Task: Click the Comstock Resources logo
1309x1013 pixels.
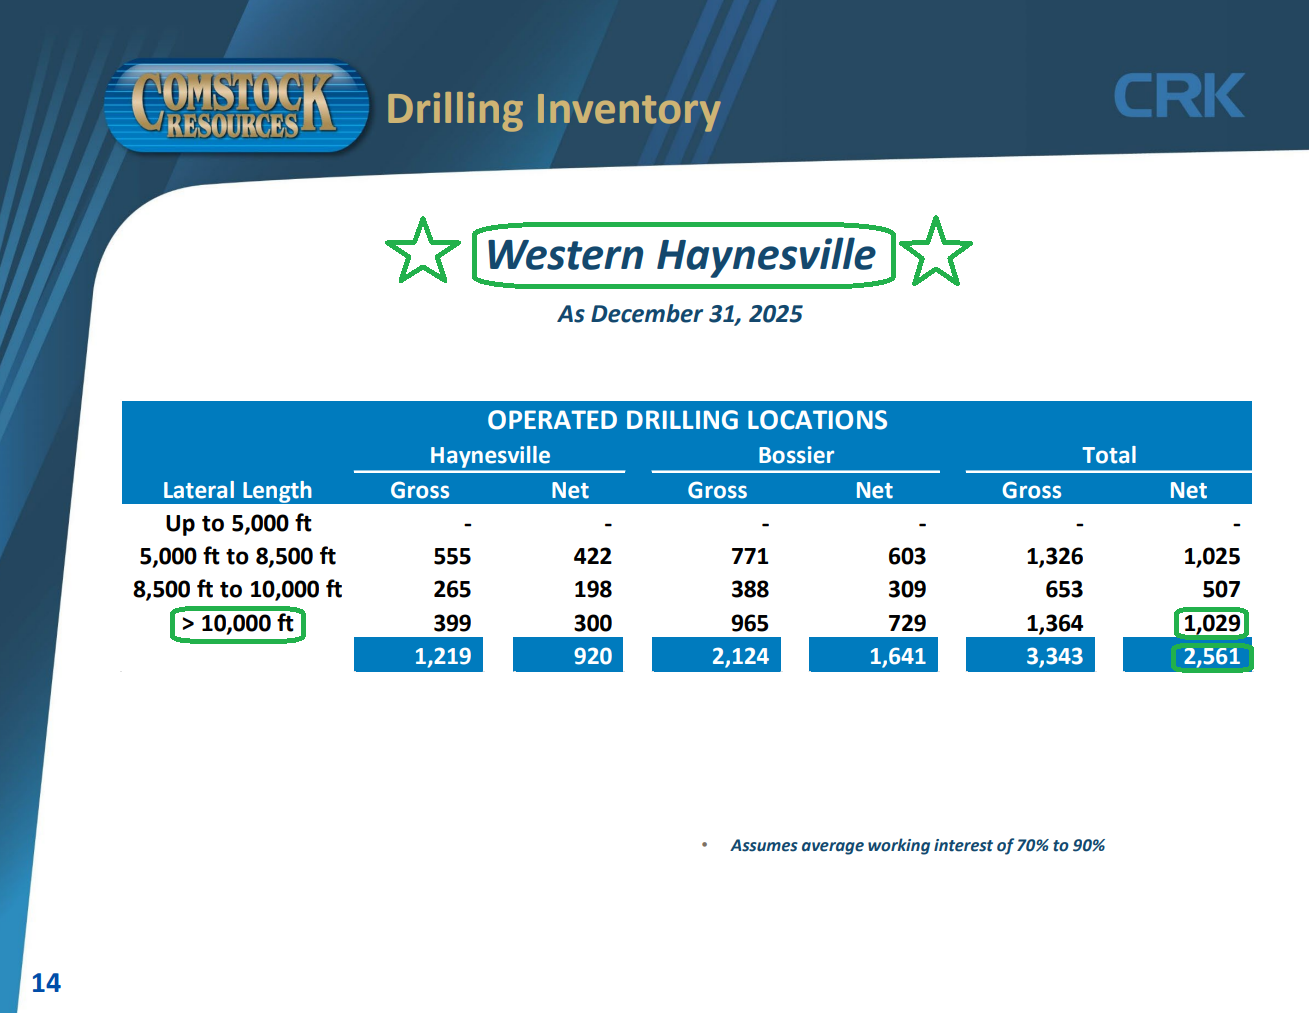Action: coord(237,107)
